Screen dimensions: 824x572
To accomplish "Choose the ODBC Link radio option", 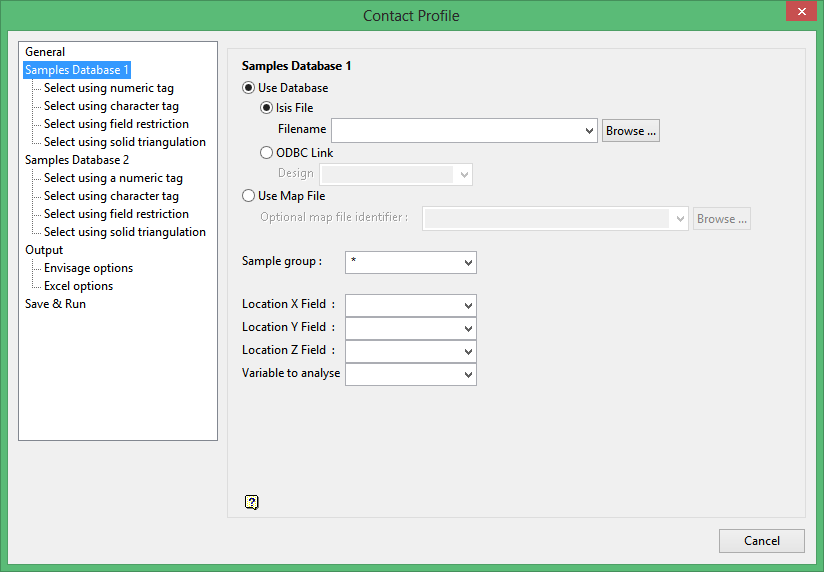I will [x=267, y=153].
